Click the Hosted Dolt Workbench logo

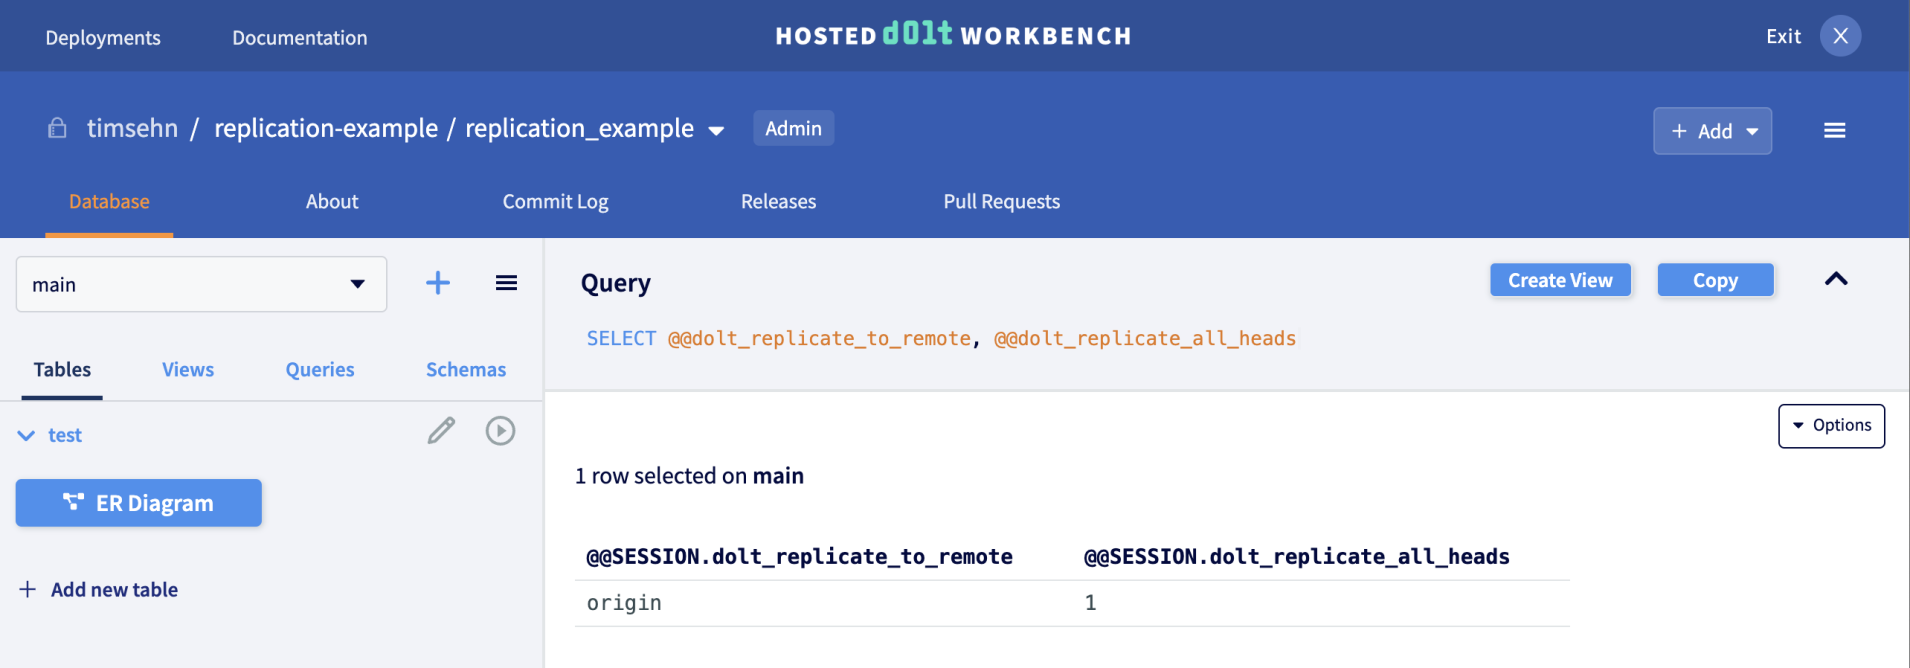pos(953,35)
